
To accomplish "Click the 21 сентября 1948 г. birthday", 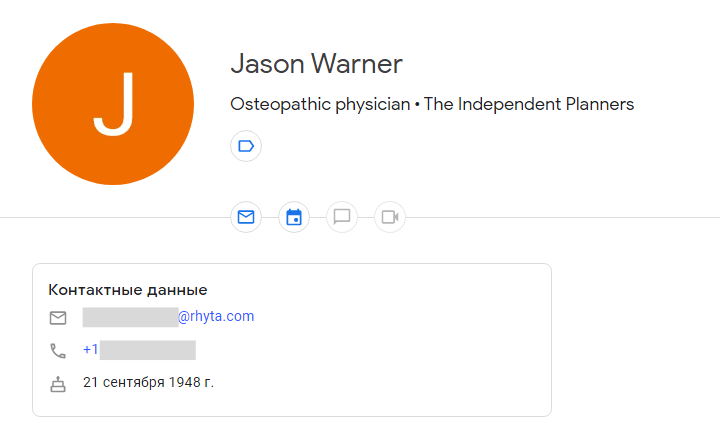I will tap(148, 382).
